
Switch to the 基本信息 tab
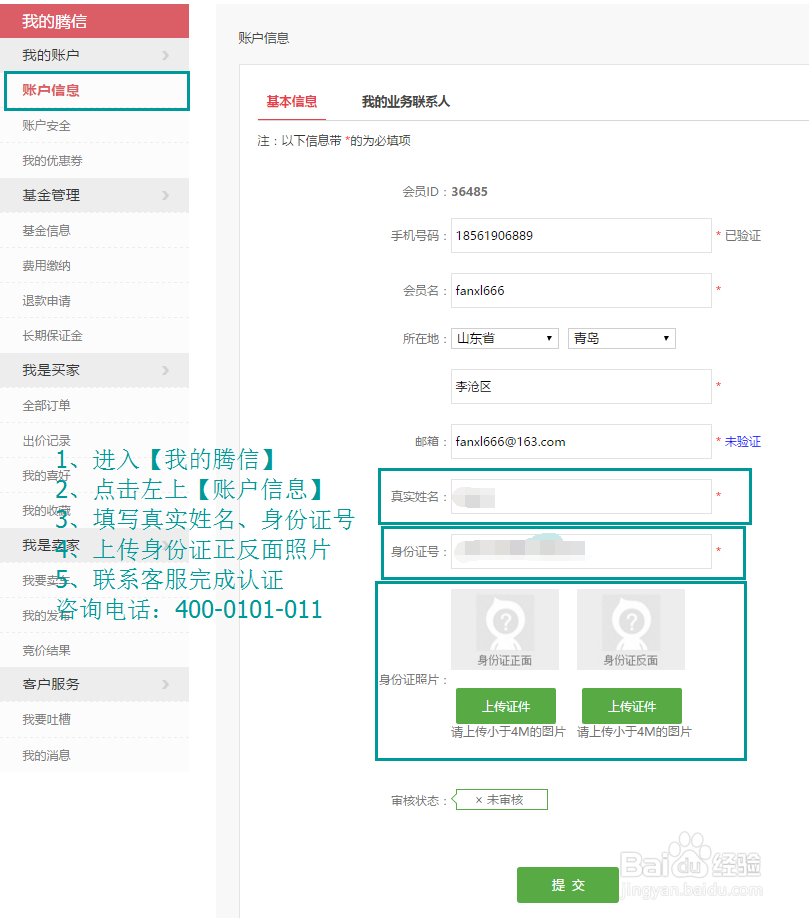pyautogui.click(x=290, y=101)
